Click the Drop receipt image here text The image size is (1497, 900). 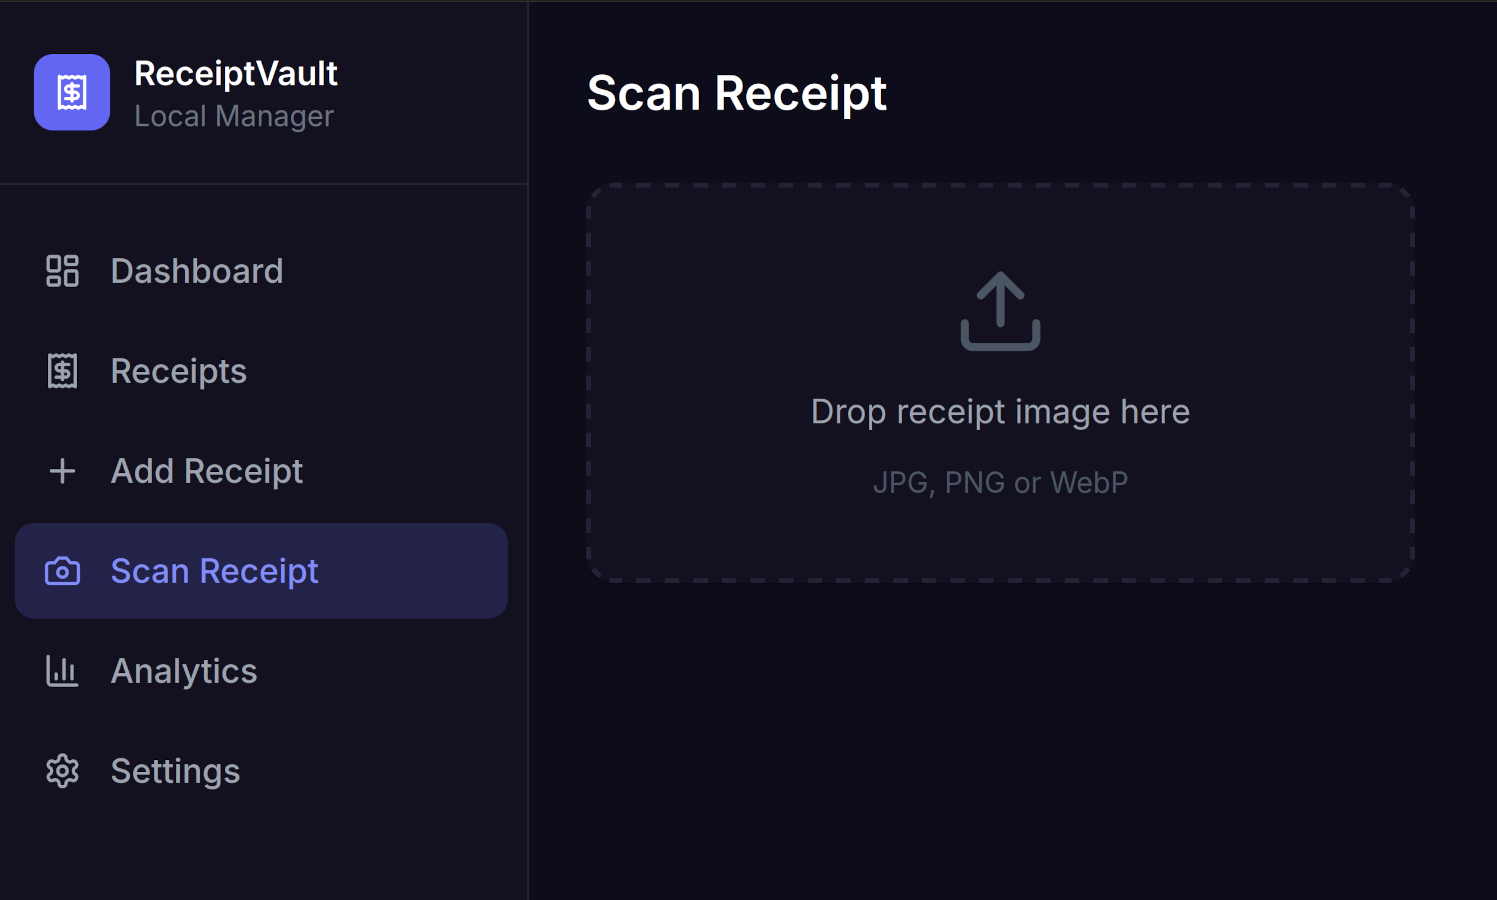tap(1000, 411)
